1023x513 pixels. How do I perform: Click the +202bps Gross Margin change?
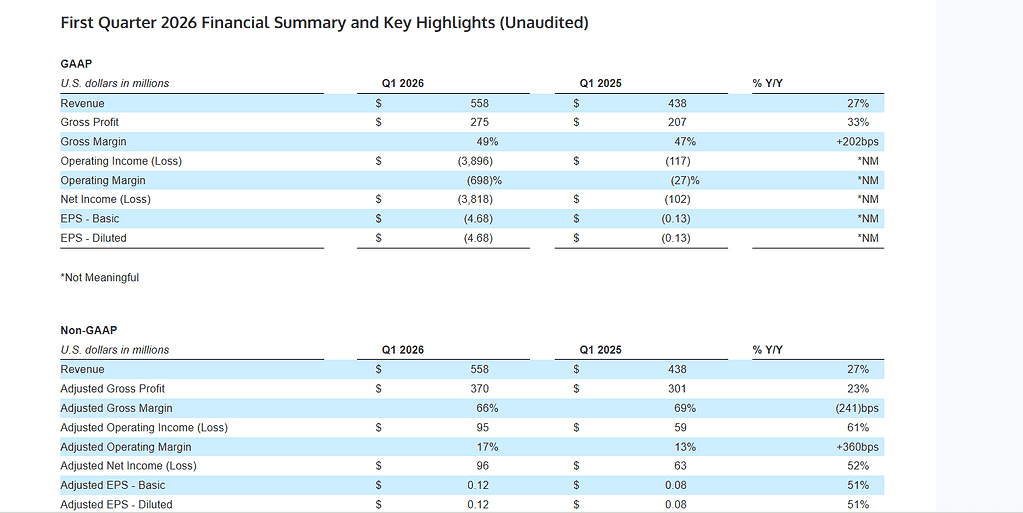tap(860, 142)
